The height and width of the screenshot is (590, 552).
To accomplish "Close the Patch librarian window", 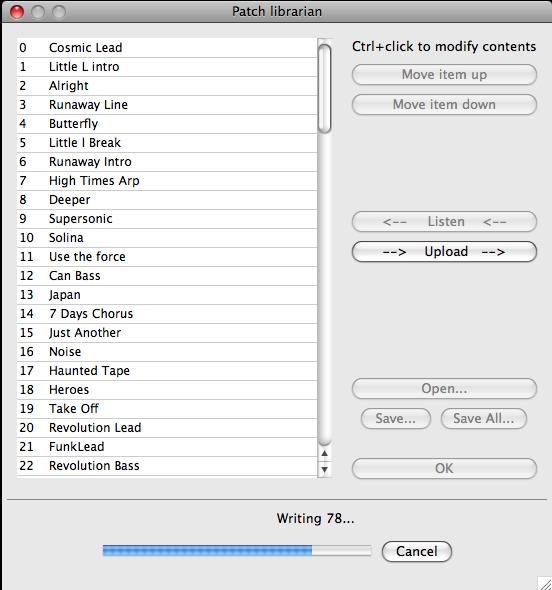I will point(17,12).
